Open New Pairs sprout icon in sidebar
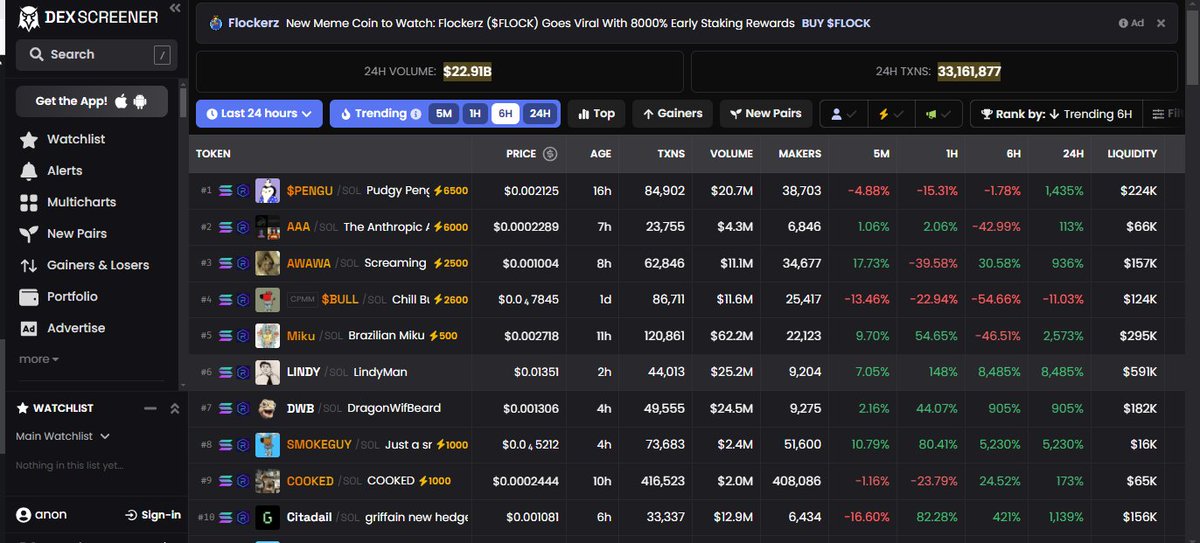The width and height of the screenshot is (1200, 543). (28, 234)
